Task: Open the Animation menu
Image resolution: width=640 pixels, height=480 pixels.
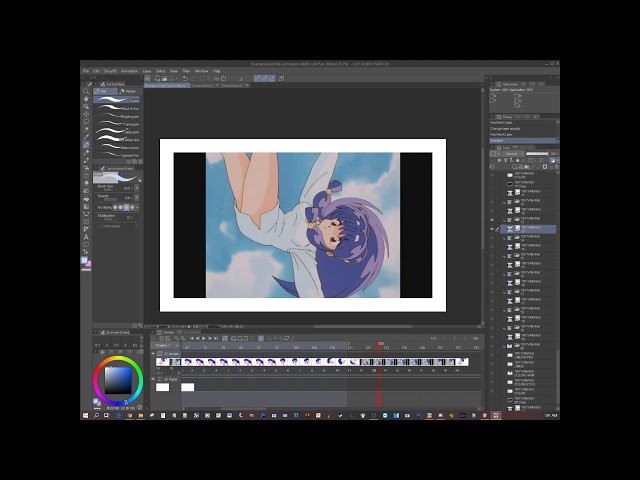Action: (x=129, y=71)
